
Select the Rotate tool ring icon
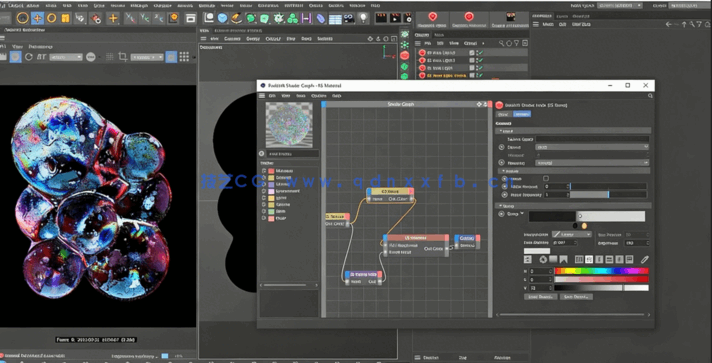52,18
